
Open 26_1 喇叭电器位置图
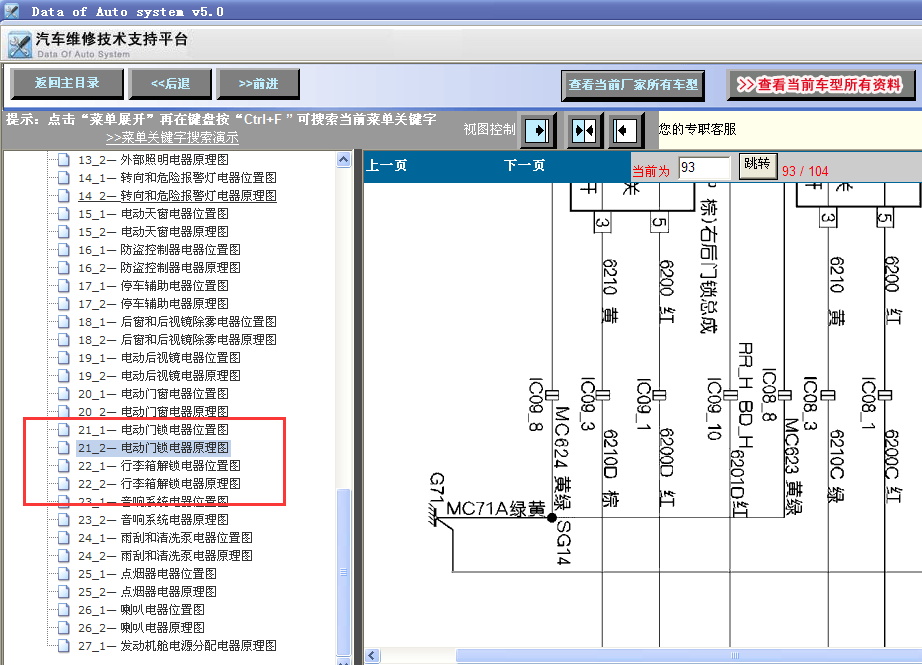click(142, 610)
